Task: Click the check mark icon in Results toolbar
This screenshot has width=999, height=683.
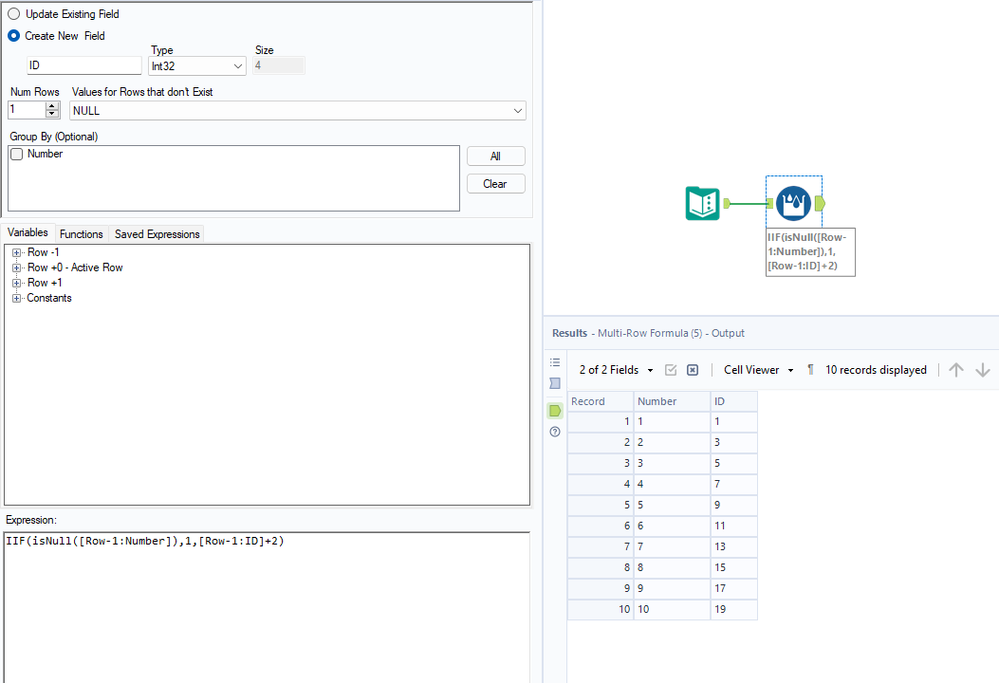Action: (x=670, y=370)
